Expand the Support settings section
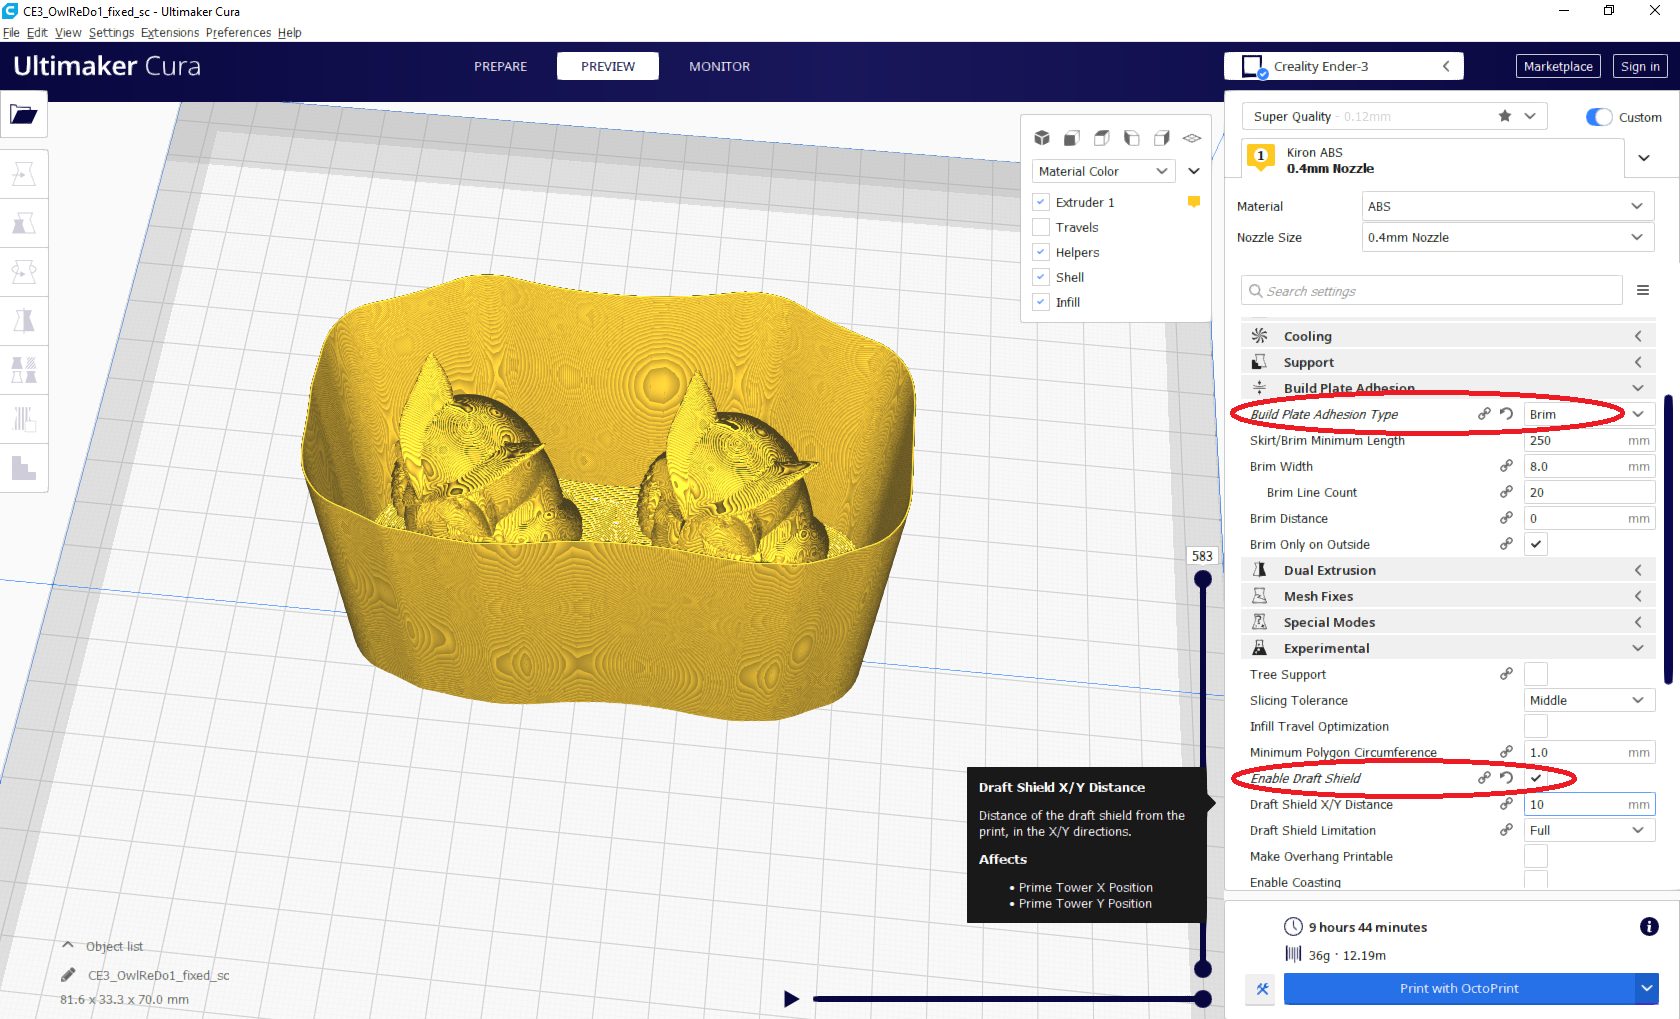 pos(1447,362)
